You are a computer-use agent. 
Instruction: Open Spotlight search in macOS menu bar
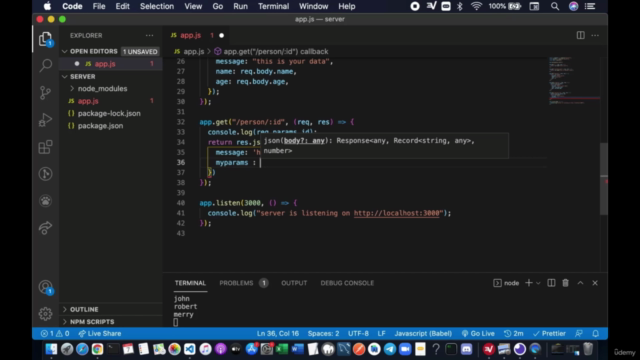pyautogui.click(x=555, y=6)
